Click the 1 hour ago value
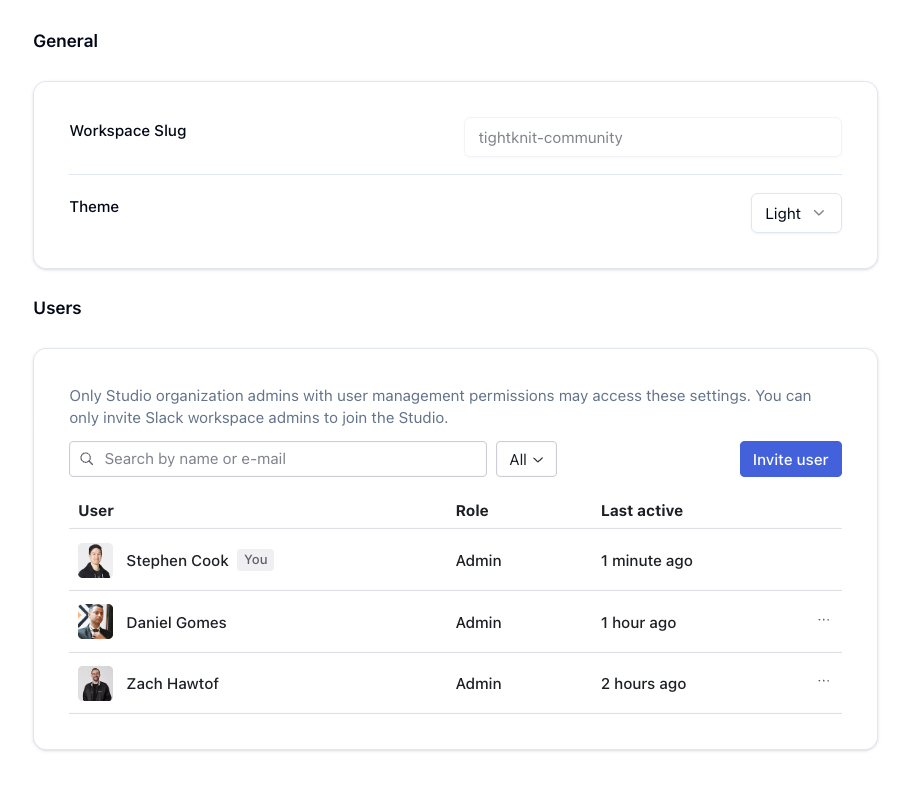The height and width of the screenshot is (785, 906). pyautogui.click(x=638, y=623)
